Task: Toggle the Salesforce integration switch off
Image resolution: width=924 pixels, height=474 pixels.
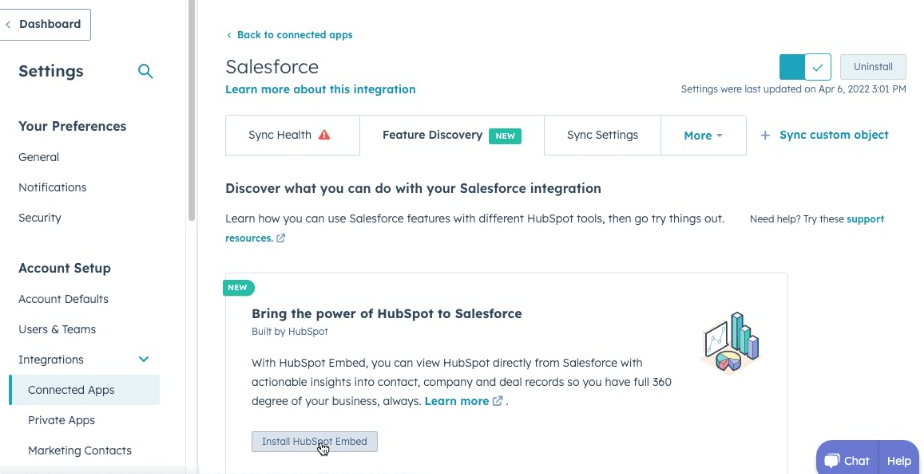Action: click(805, 67)
